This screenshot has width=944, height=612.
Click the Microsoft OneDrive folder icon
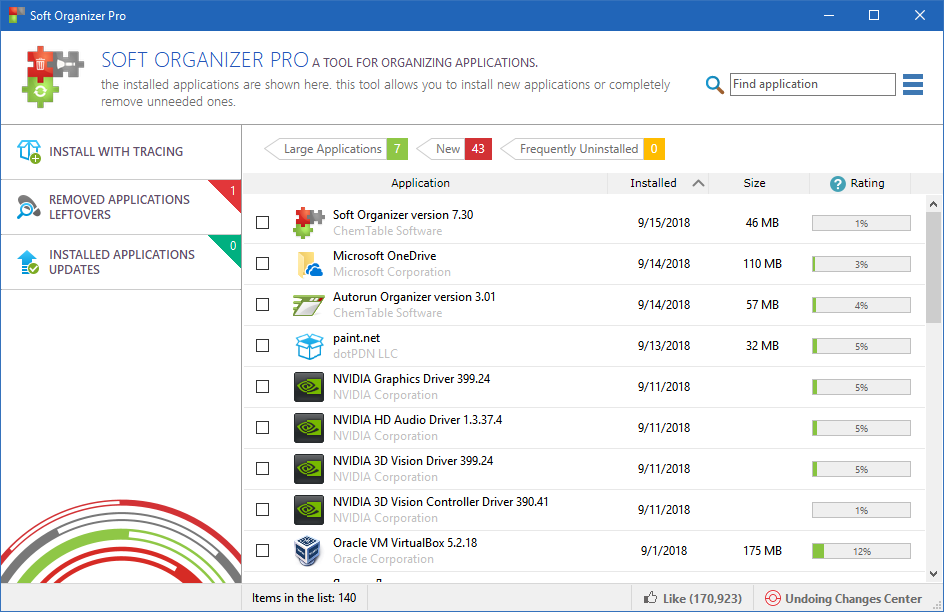[x=309, y=264]
